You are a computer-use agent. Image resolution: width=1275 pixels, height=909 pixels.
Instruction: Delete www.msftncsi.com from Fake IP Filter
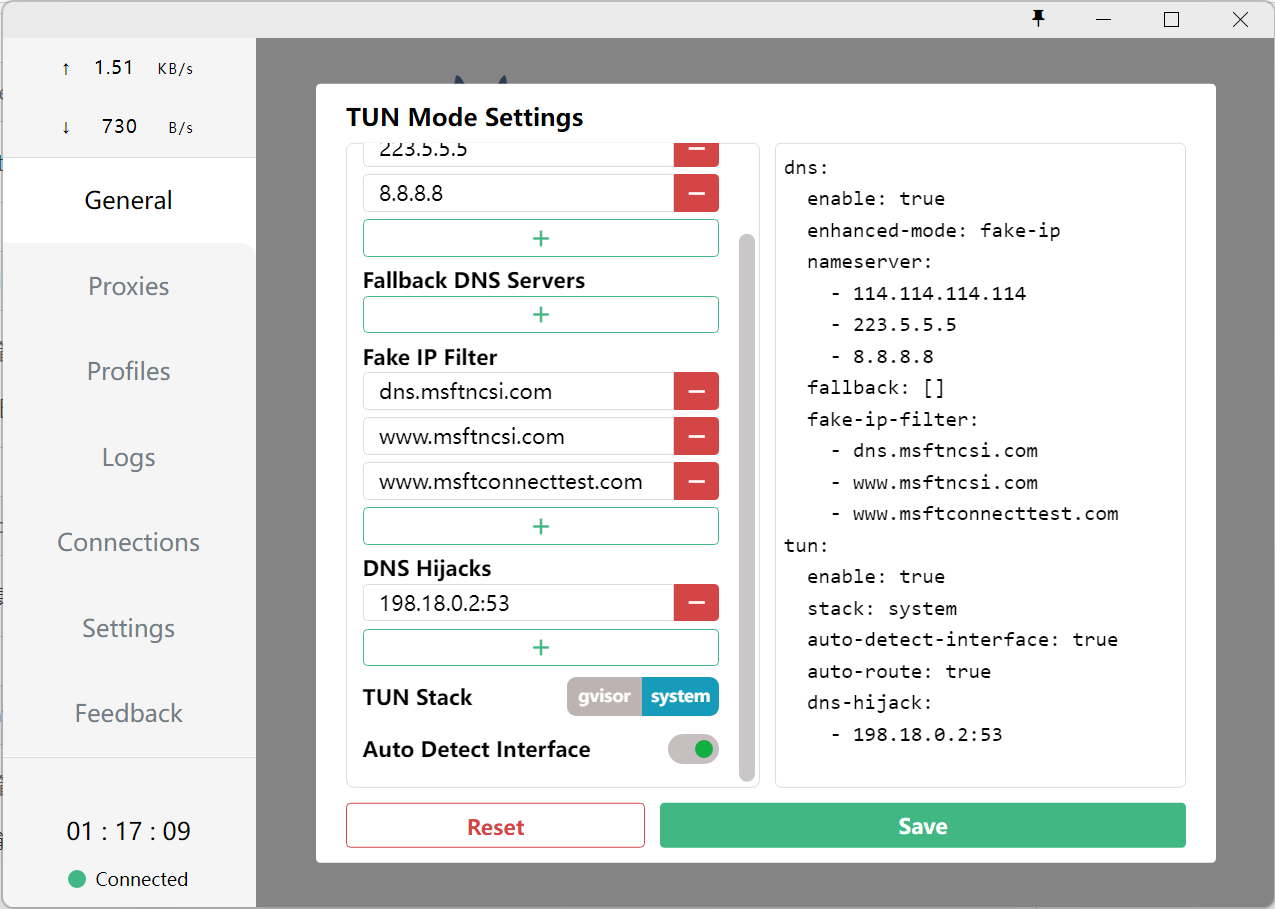point(696,436)
